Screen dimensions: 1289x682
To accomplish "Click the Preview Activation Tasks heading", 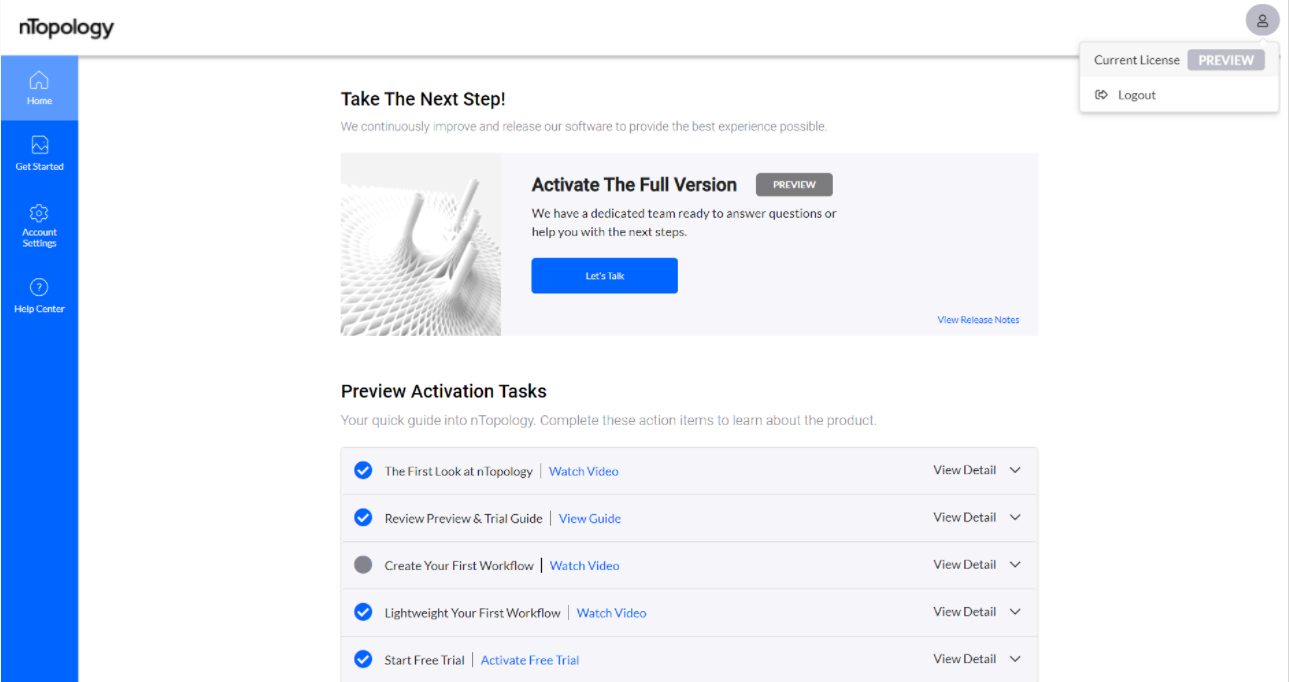I will (x=444, y=391).
